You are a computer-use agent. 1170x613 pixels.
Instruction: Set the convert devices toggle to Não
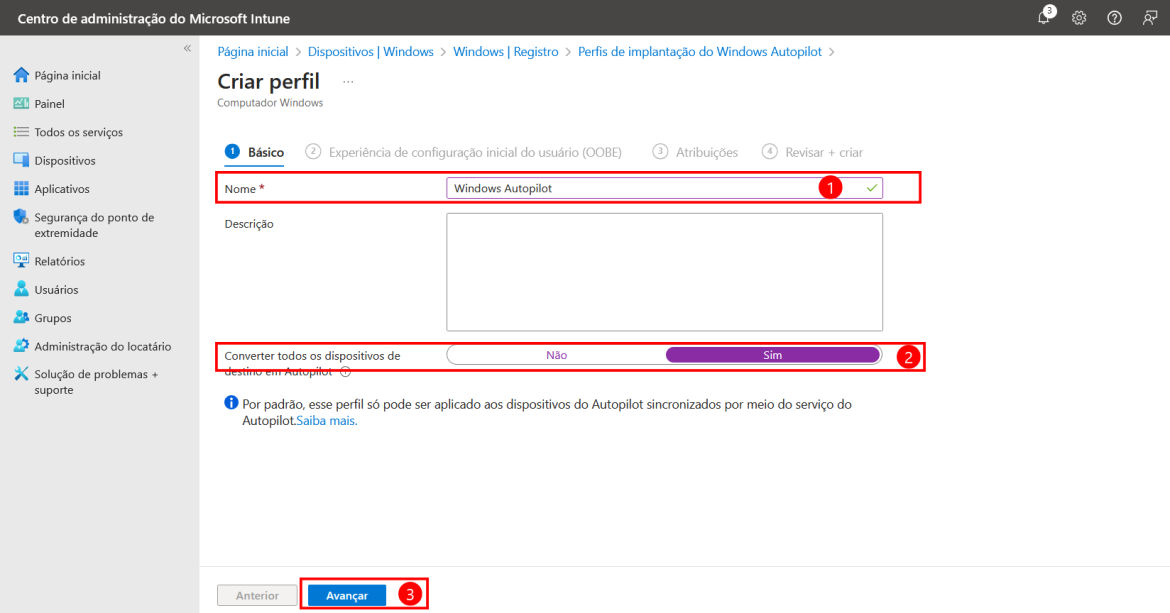coord(556,354)
